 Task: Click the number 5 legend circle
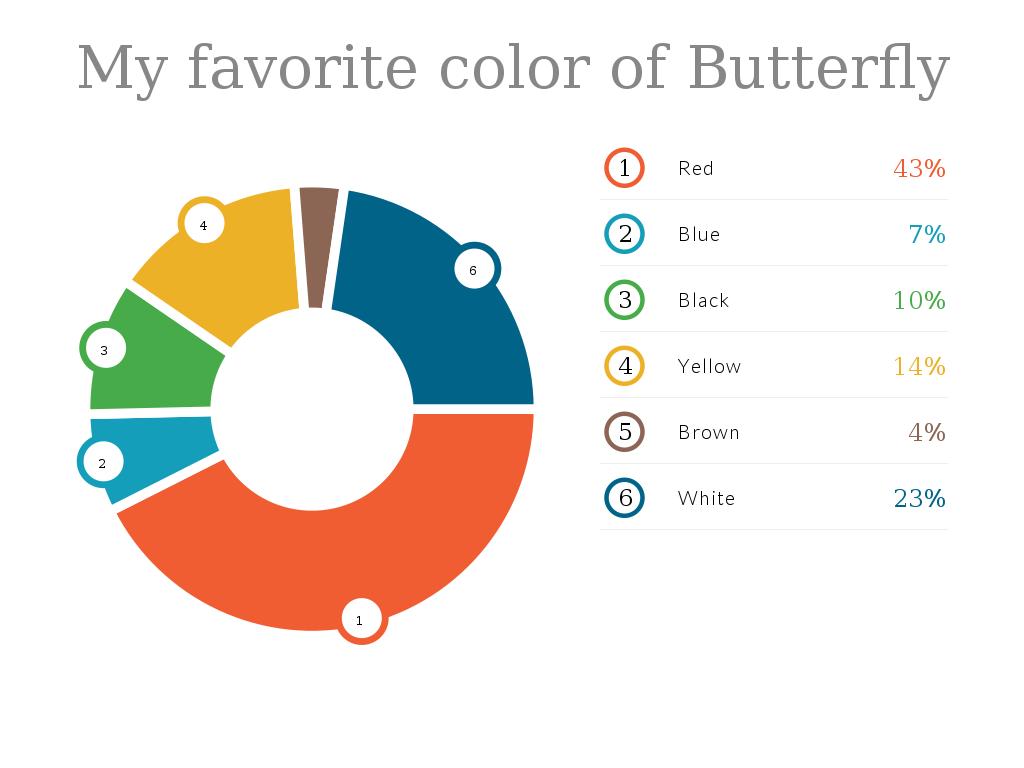pos(625,432)
